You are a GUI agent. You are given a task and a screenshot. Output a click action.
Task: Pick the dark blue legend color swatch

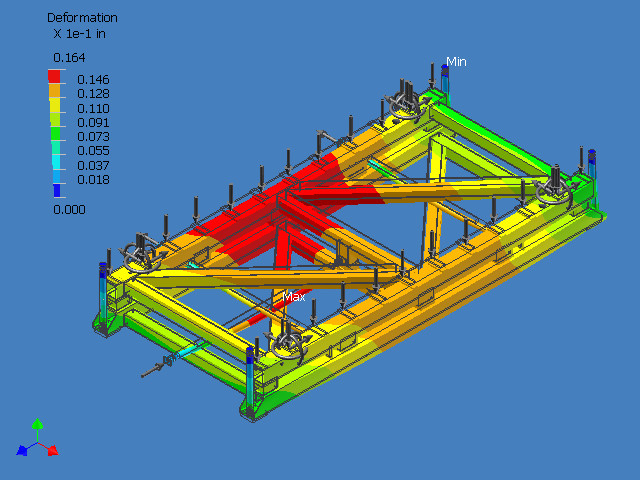tap(57, 189)
